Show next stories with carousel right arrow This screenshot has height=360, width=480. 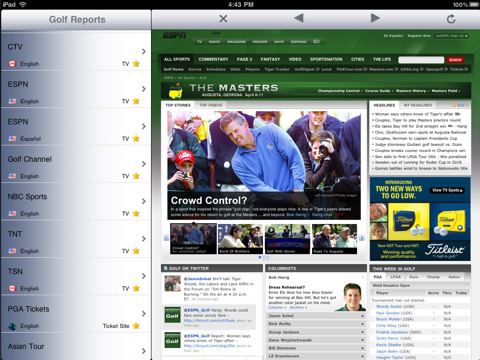click(361, 238)
